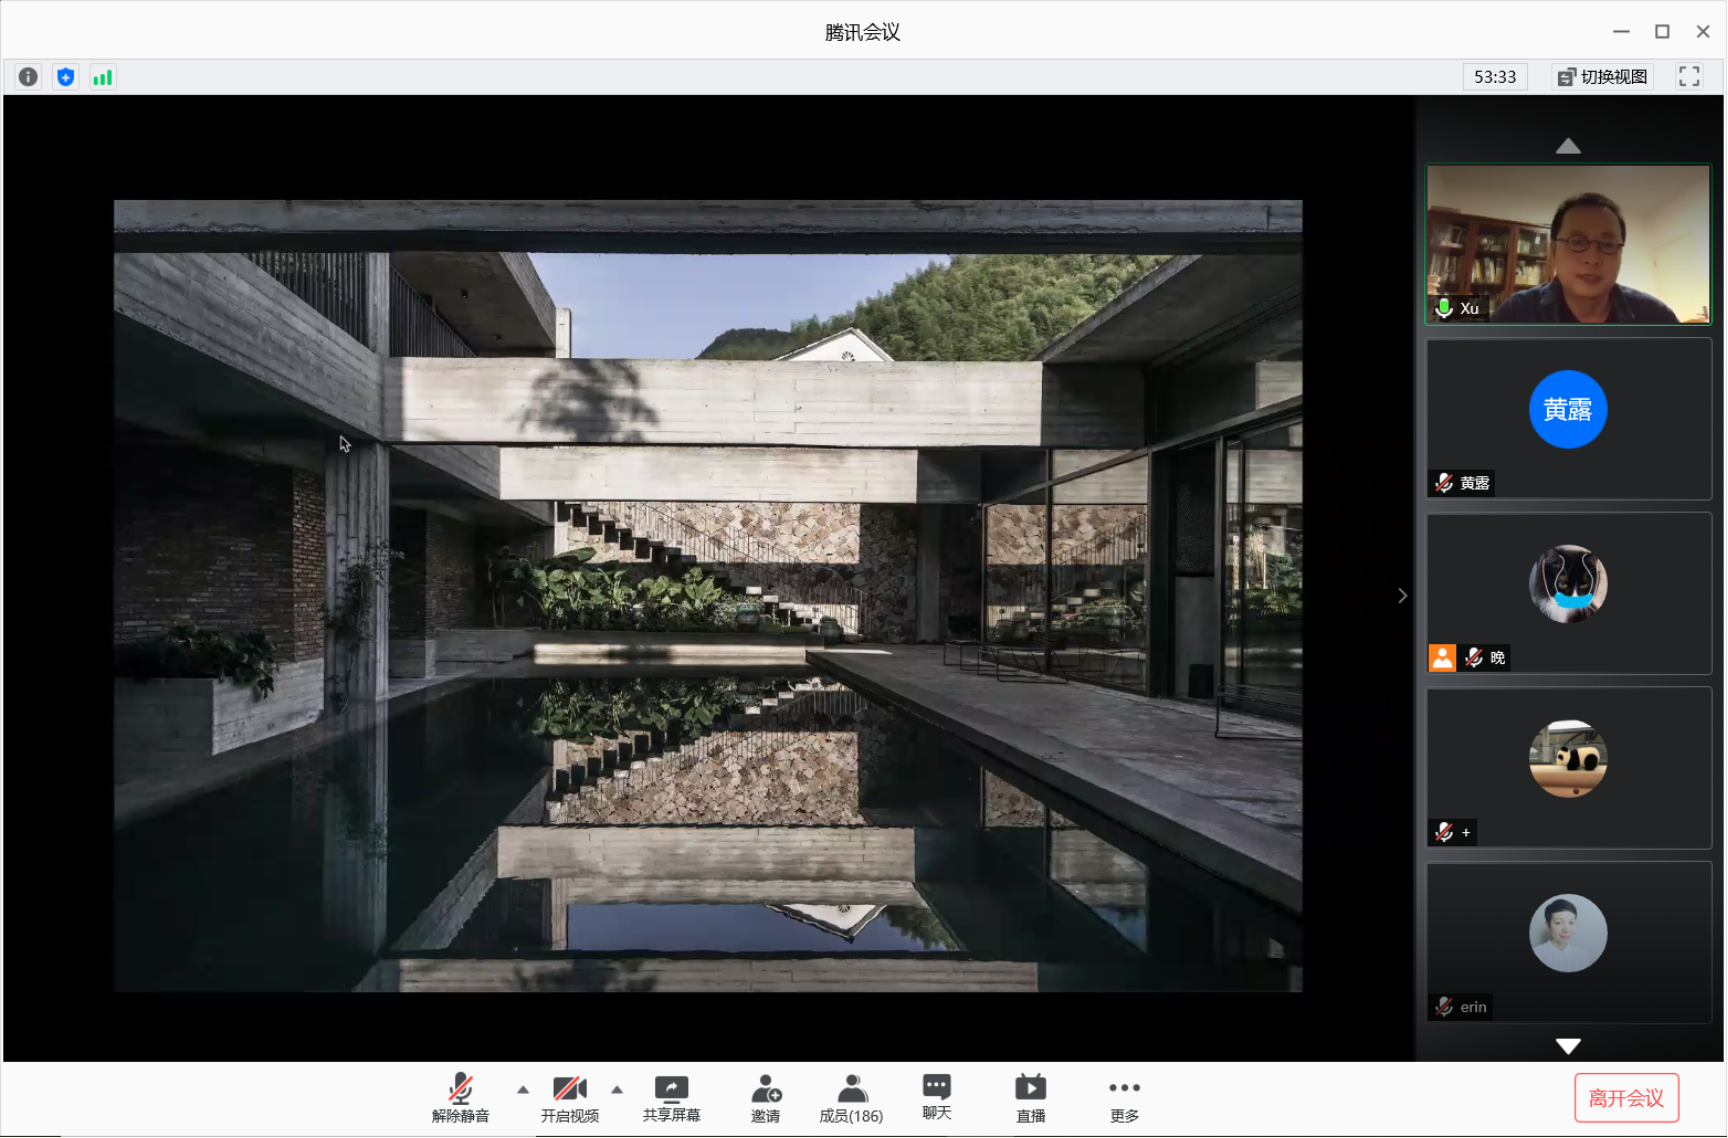Unmute microphone (解除静音)
Viewport: 1728px width, 1138px height.
coord(460,1098)
